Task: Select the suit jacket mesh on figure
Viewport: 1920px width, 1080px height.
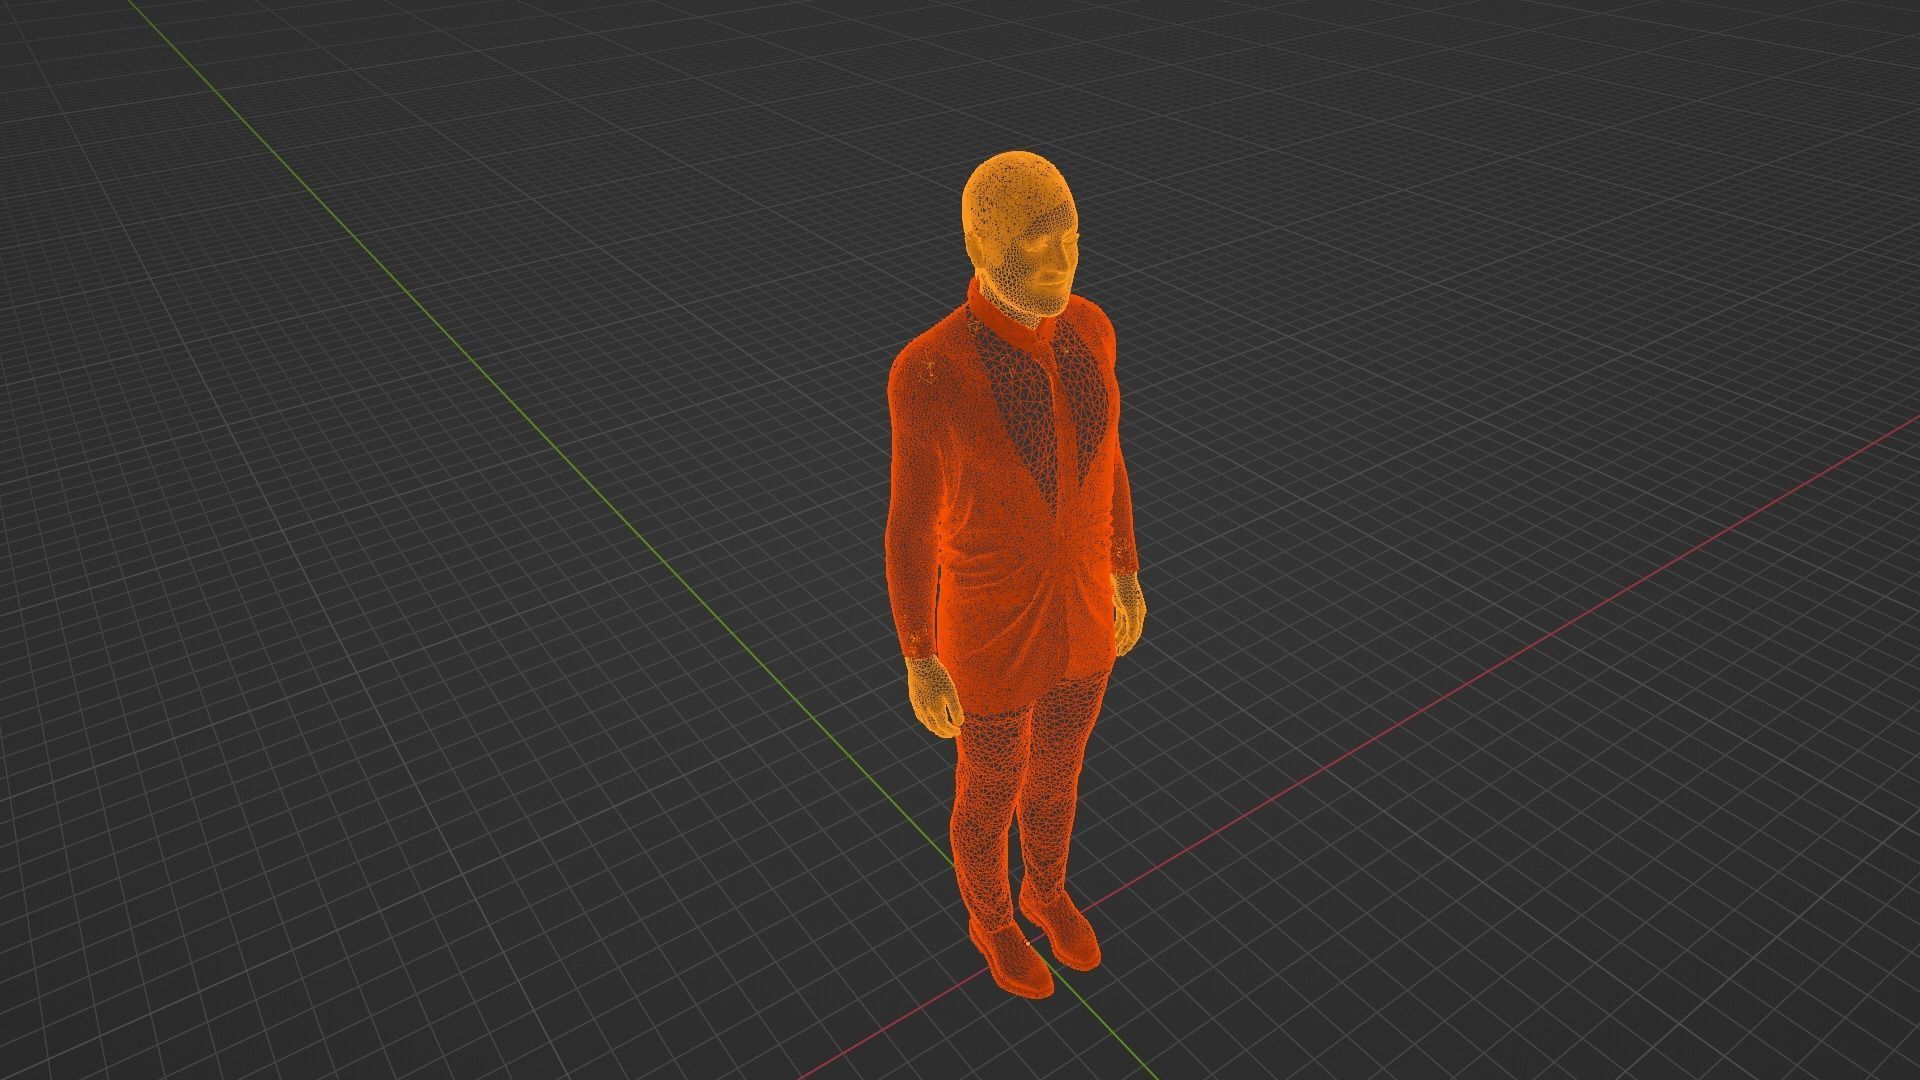Action: pyautogui.click(x=1010, y=500)
